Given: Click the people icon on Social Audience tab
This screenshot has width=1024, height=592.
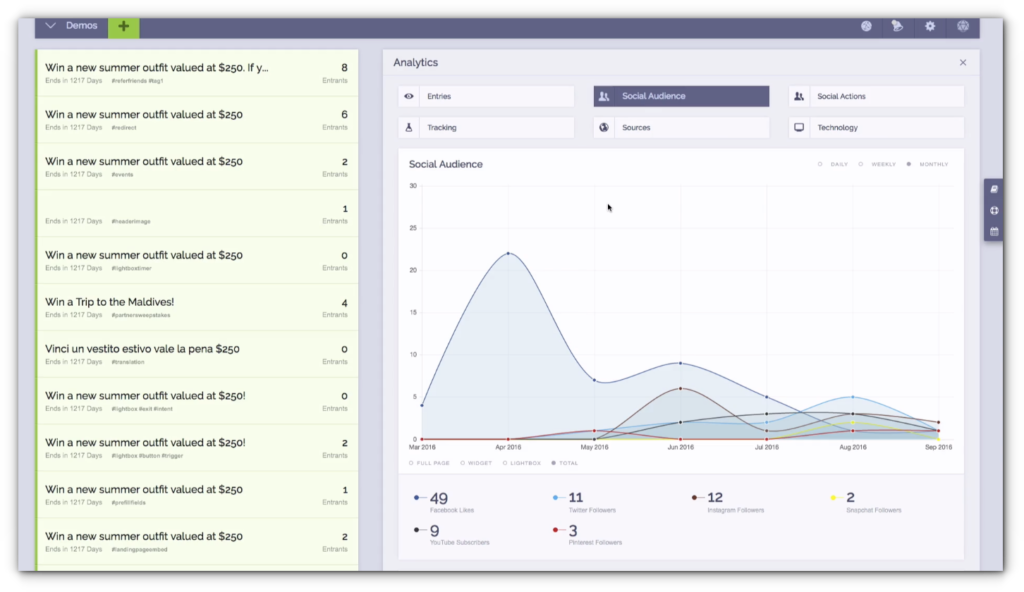Looking at the screenshot, I should click(604, 96).
